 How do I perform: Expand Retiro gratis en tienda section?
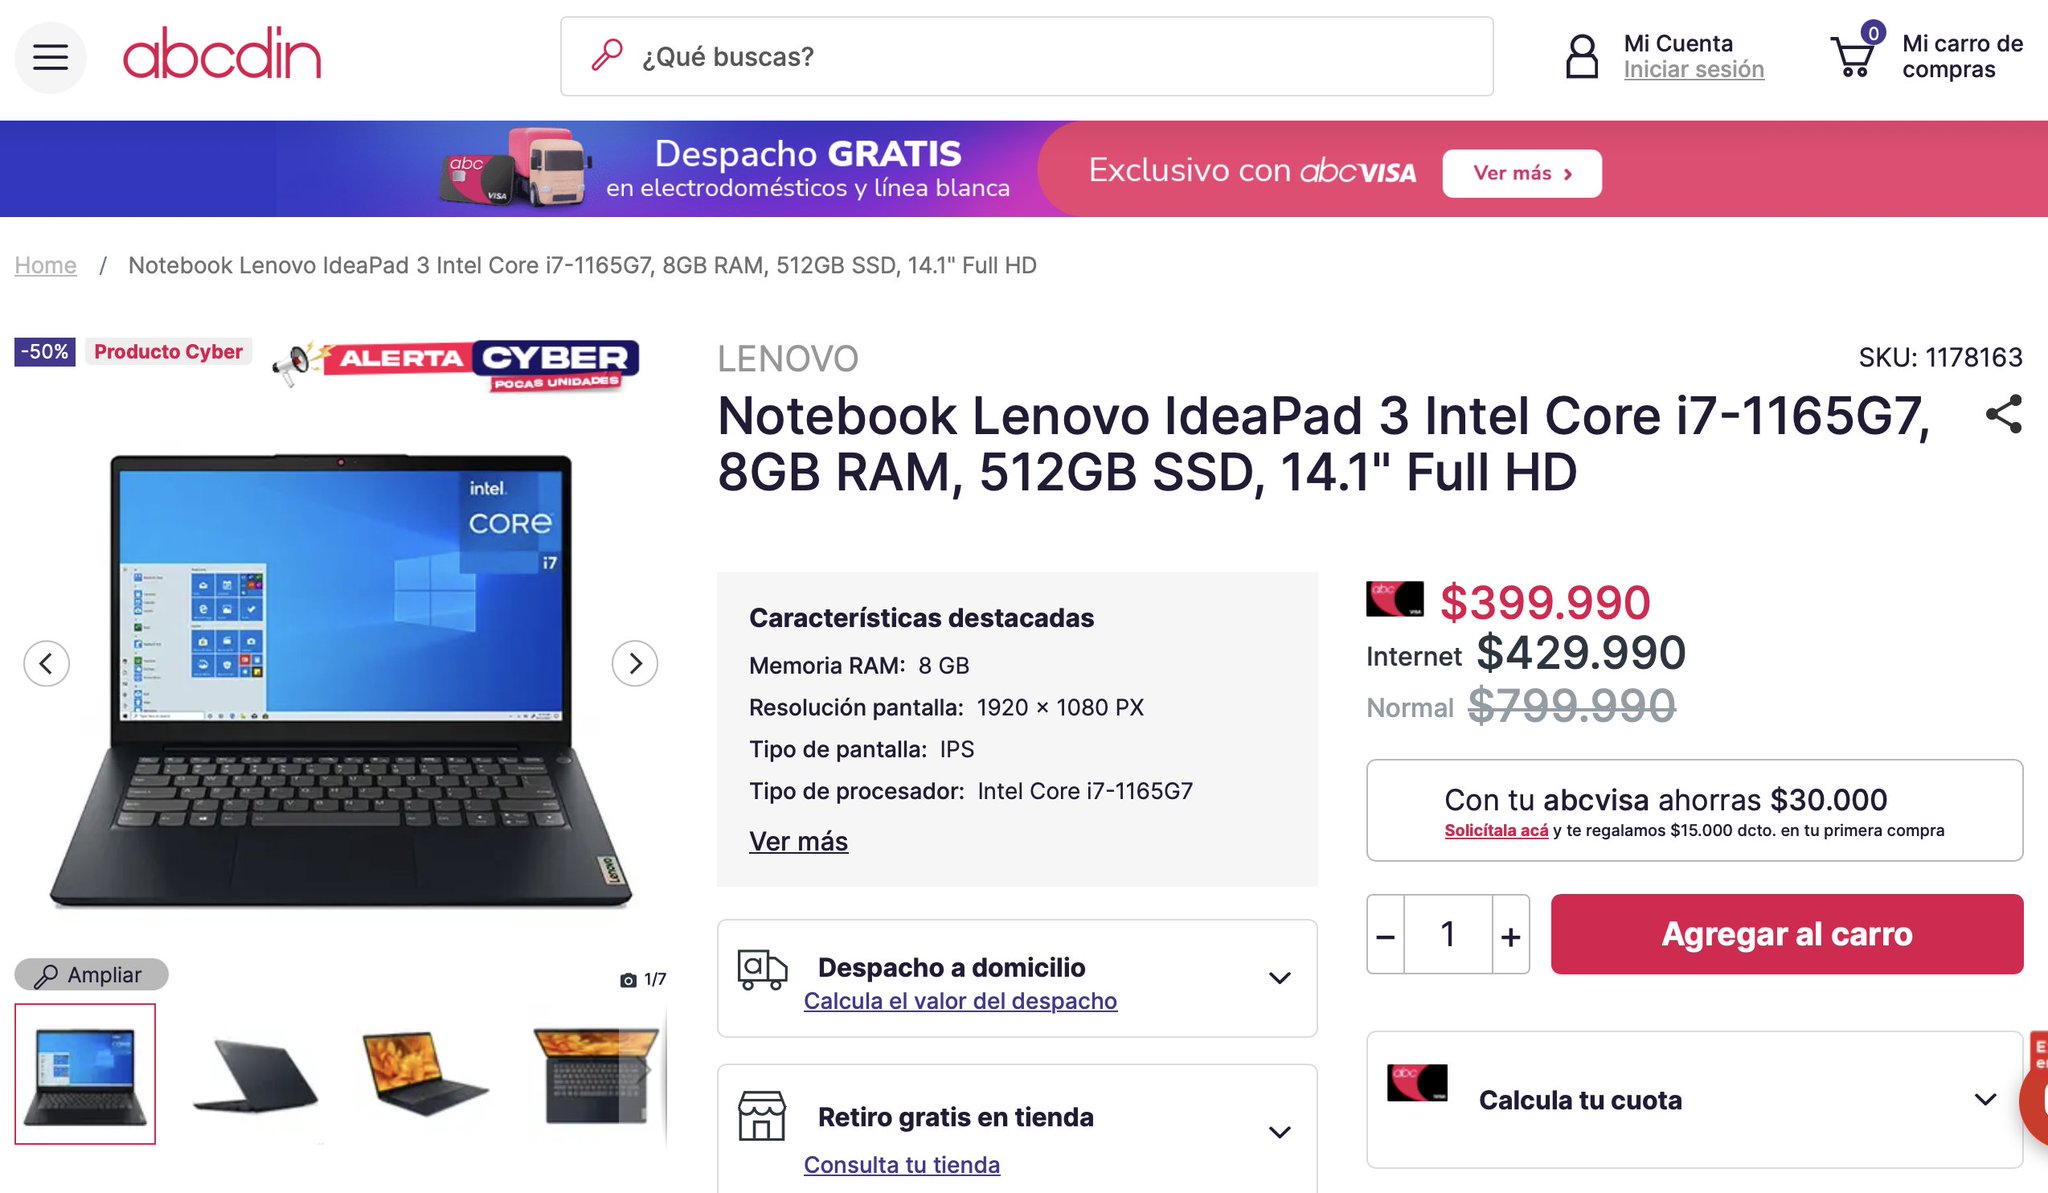coord(1017,1130)
